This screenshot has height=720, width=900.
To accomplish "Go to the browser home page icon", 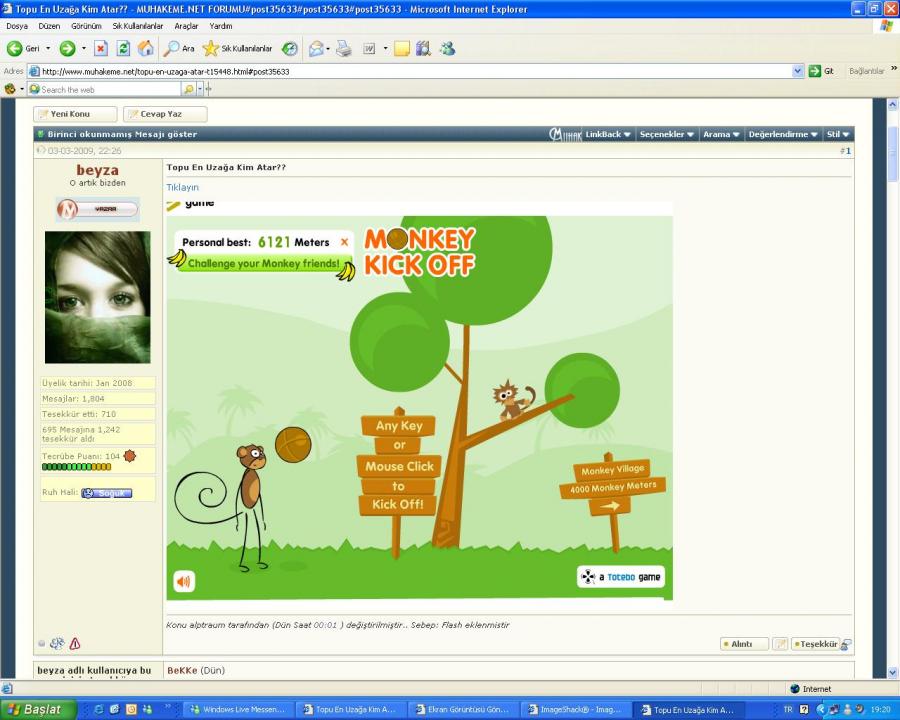I will [146, 48].
